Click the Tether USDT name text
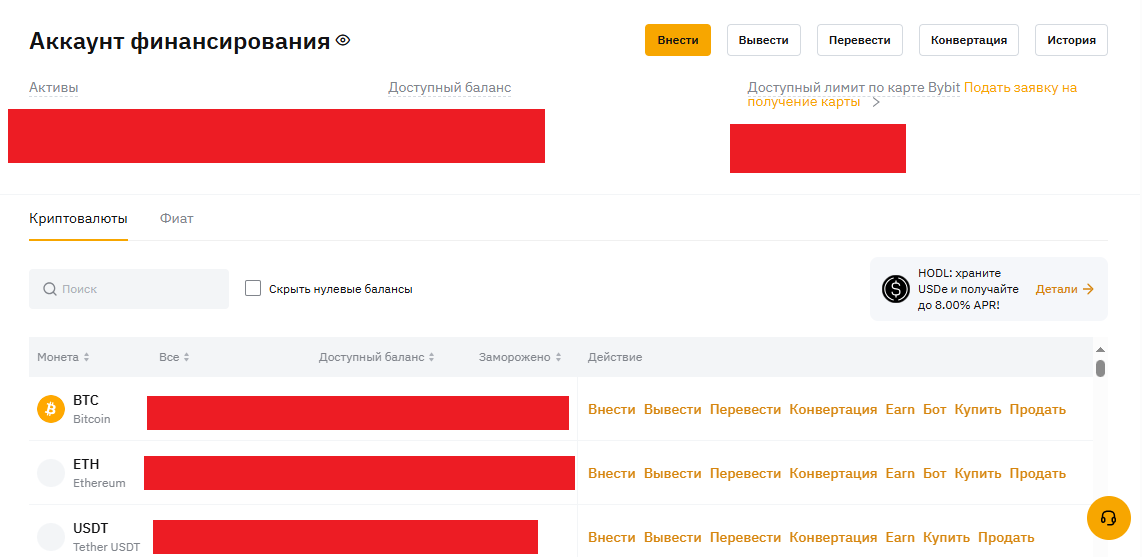This screenshot has height=557, width=1142. pyautogui.click(x=106, y=547)
